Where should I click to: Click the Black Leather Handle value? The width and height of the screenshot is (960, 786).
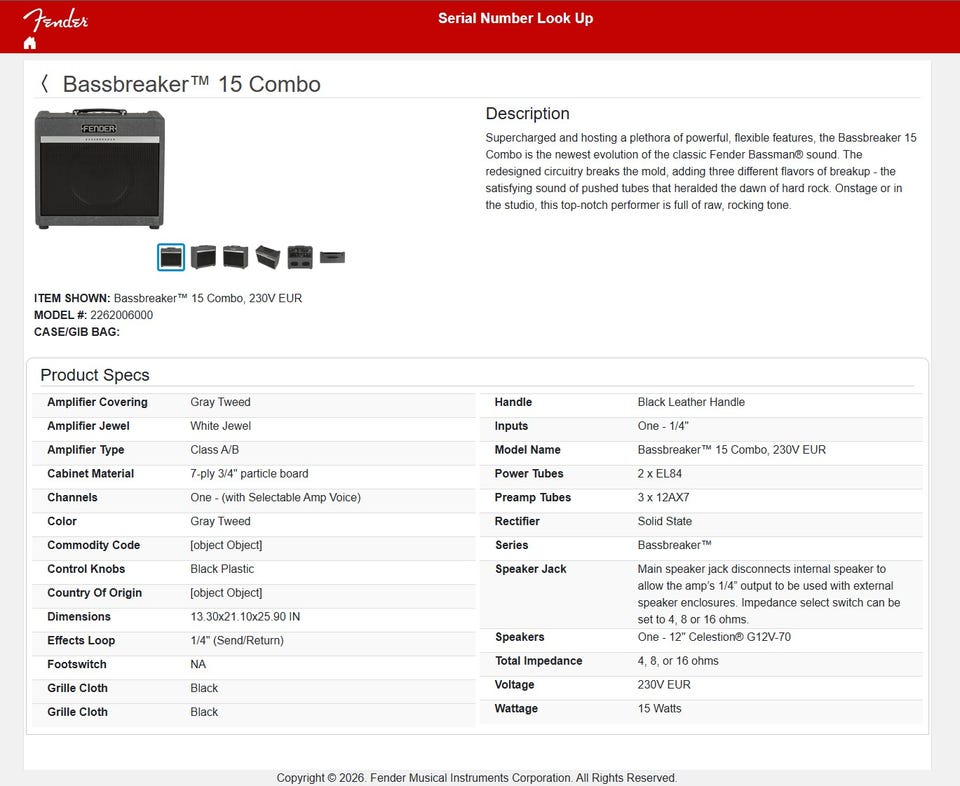pos(691,402)
